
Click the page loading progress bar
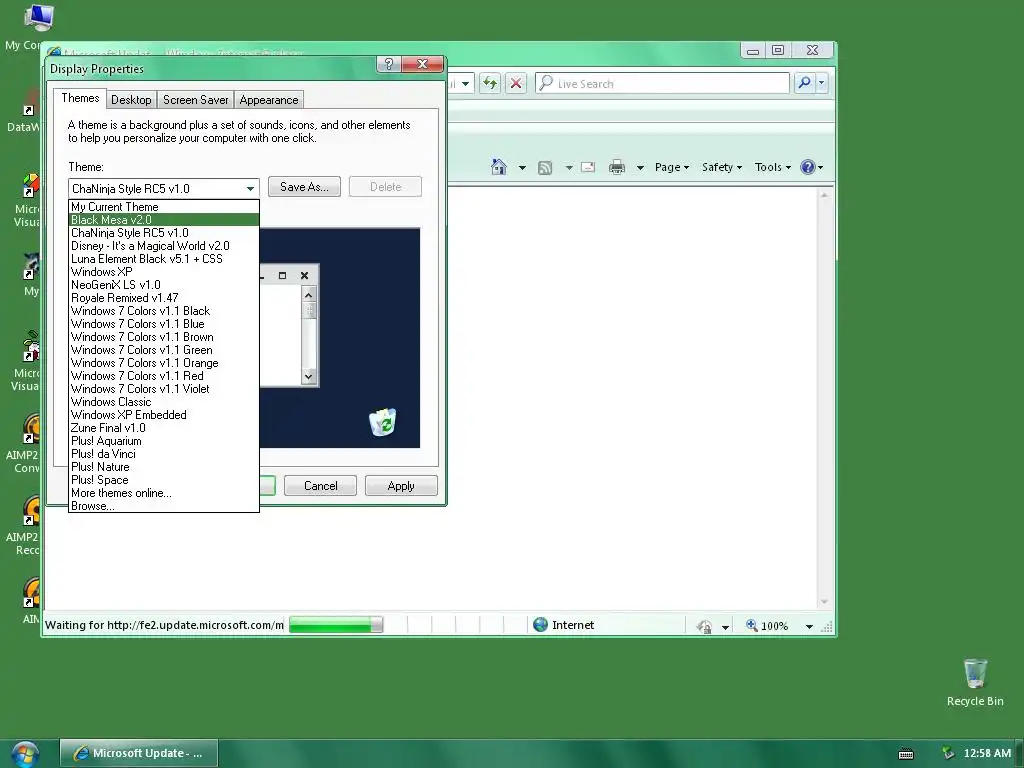tap(336, 625)
